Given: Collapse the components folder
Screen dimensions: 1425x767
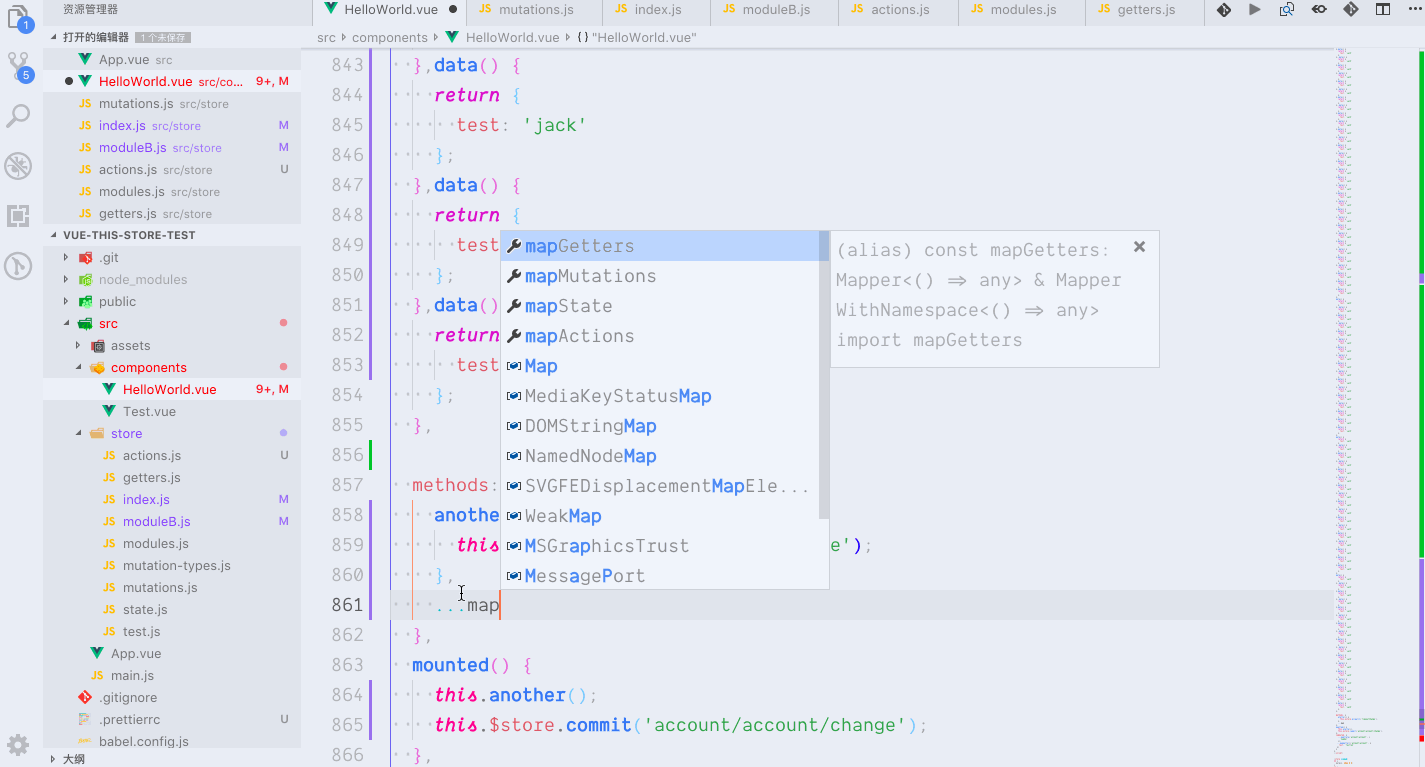Looking at the screenshot, I should 78,367.
